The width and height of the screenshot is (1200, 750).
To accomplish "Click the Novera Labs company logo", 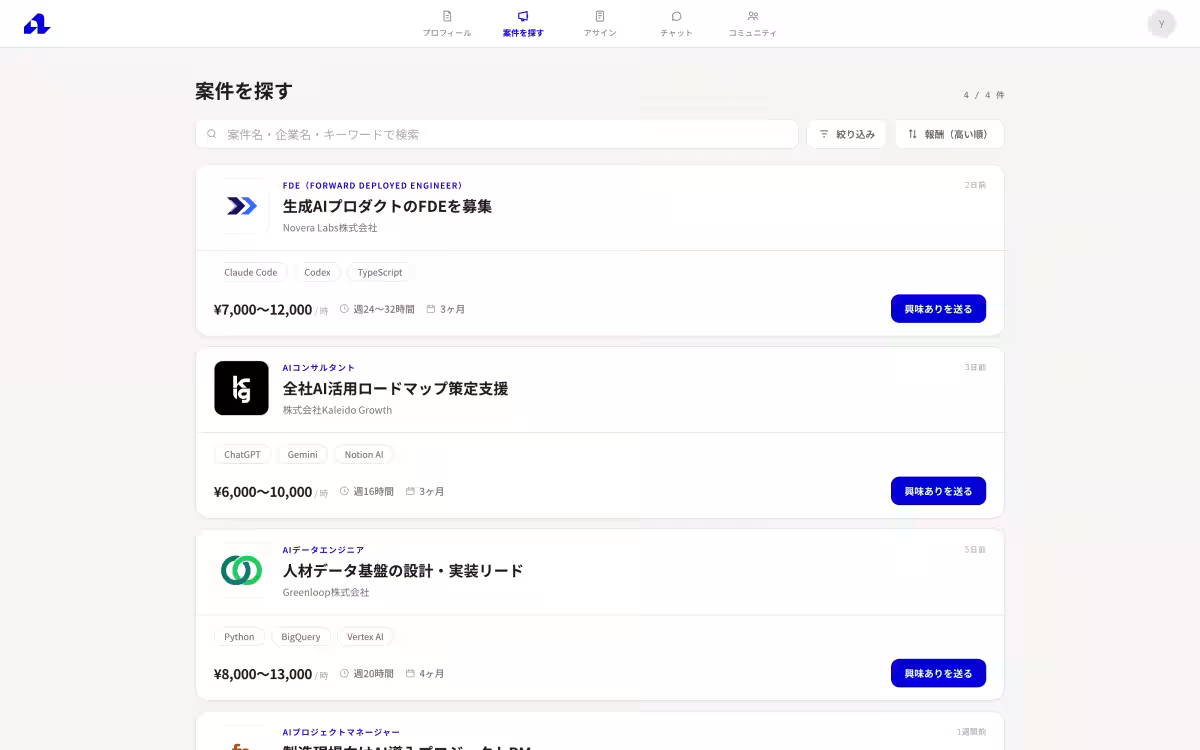I will pos(241,206).
